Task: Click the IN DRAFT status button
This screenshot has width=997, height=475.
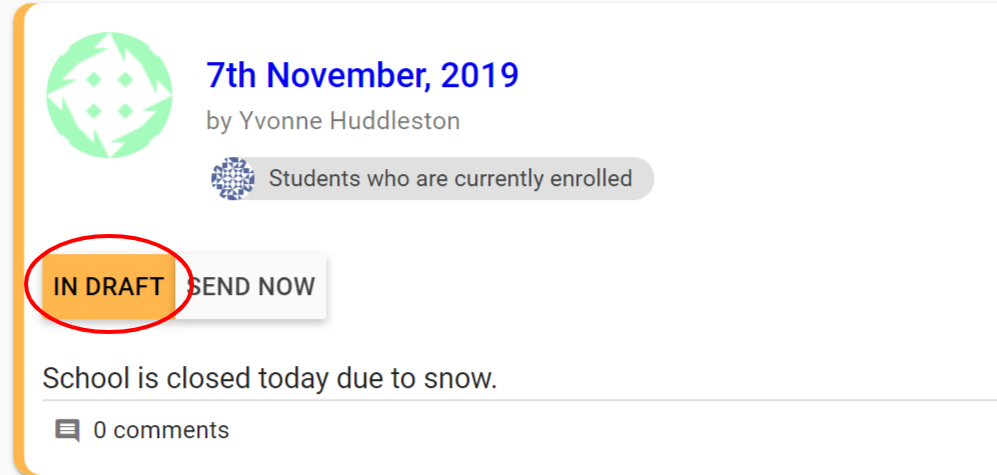Action: pyautogui.click(x=108, y=287)
